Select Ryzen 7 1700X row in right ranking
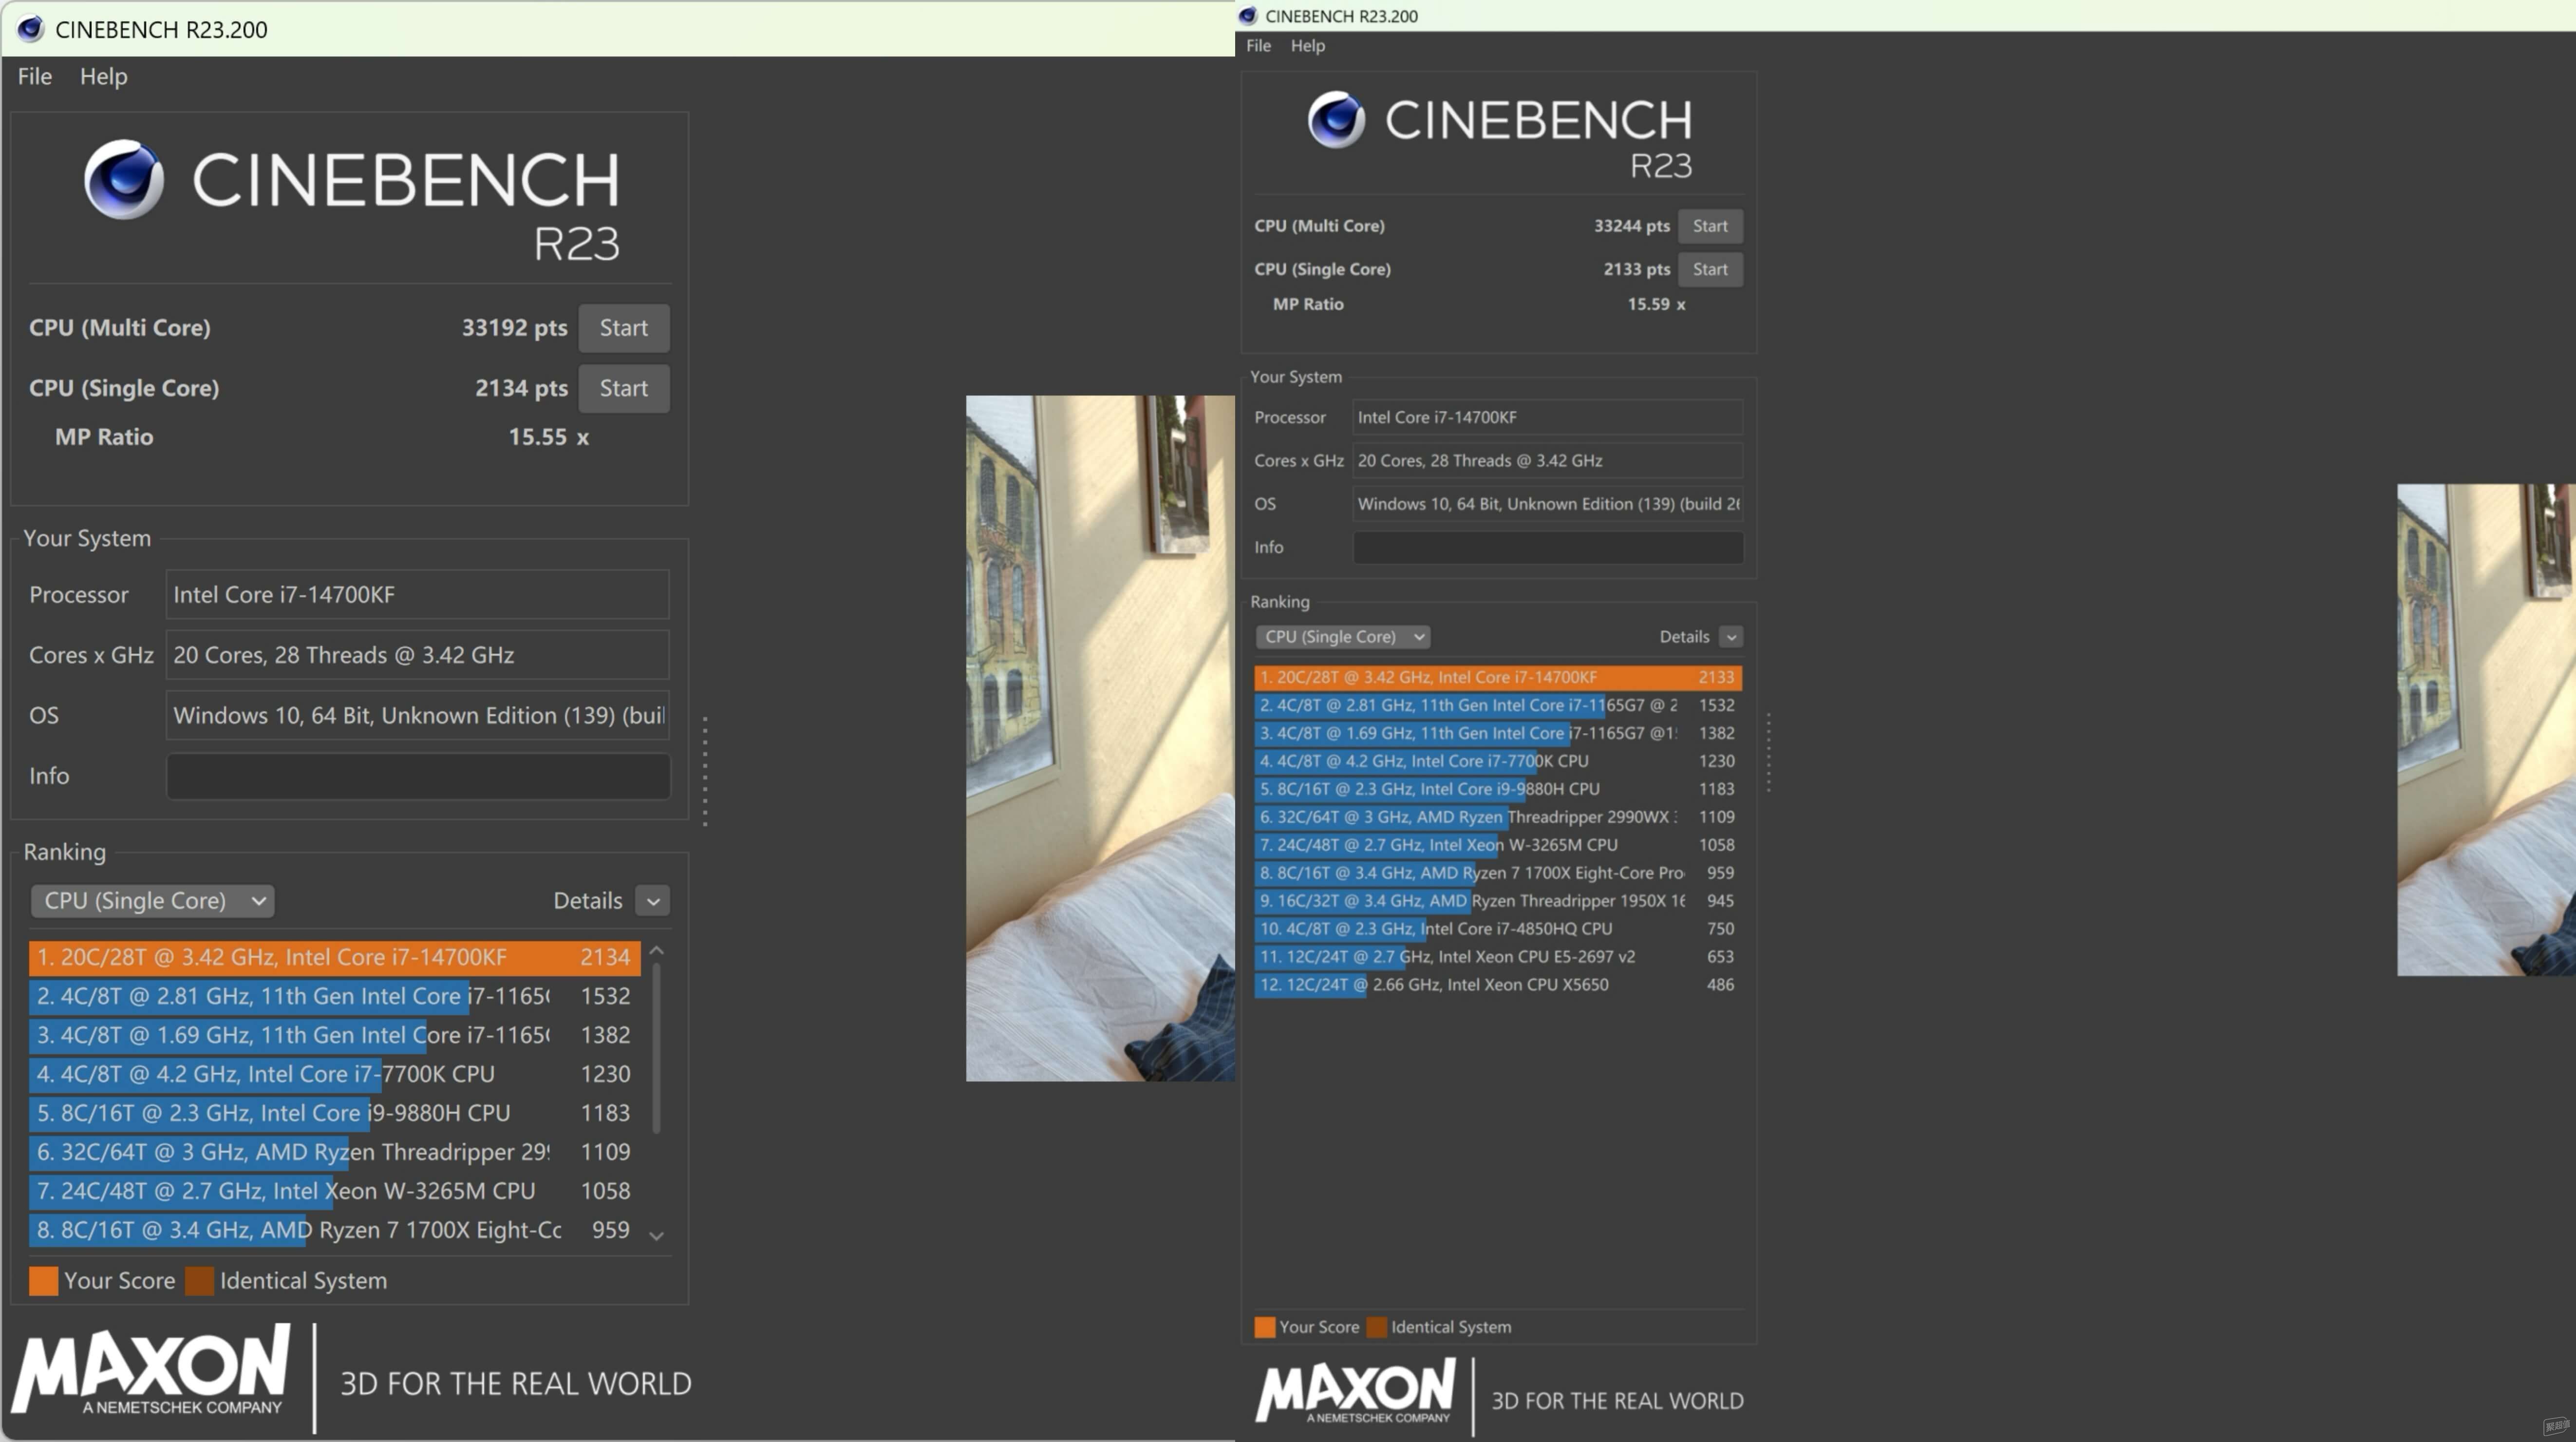Screen dimensions: 2576x1442 [1498, 873]
